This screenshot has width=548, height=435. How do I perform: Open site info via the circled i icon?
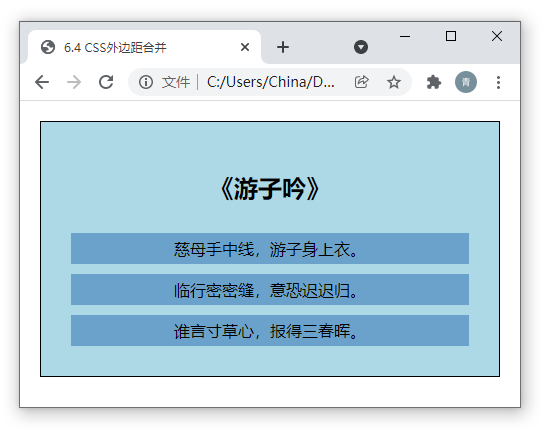click(146, 82)
